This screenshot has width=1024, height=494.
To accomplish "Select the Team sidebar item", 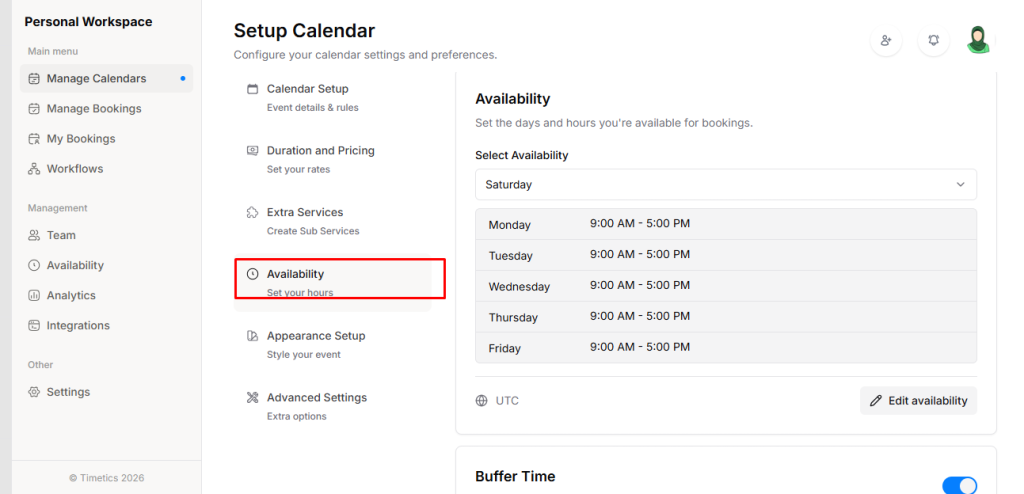I will click(x=61, y=236).
